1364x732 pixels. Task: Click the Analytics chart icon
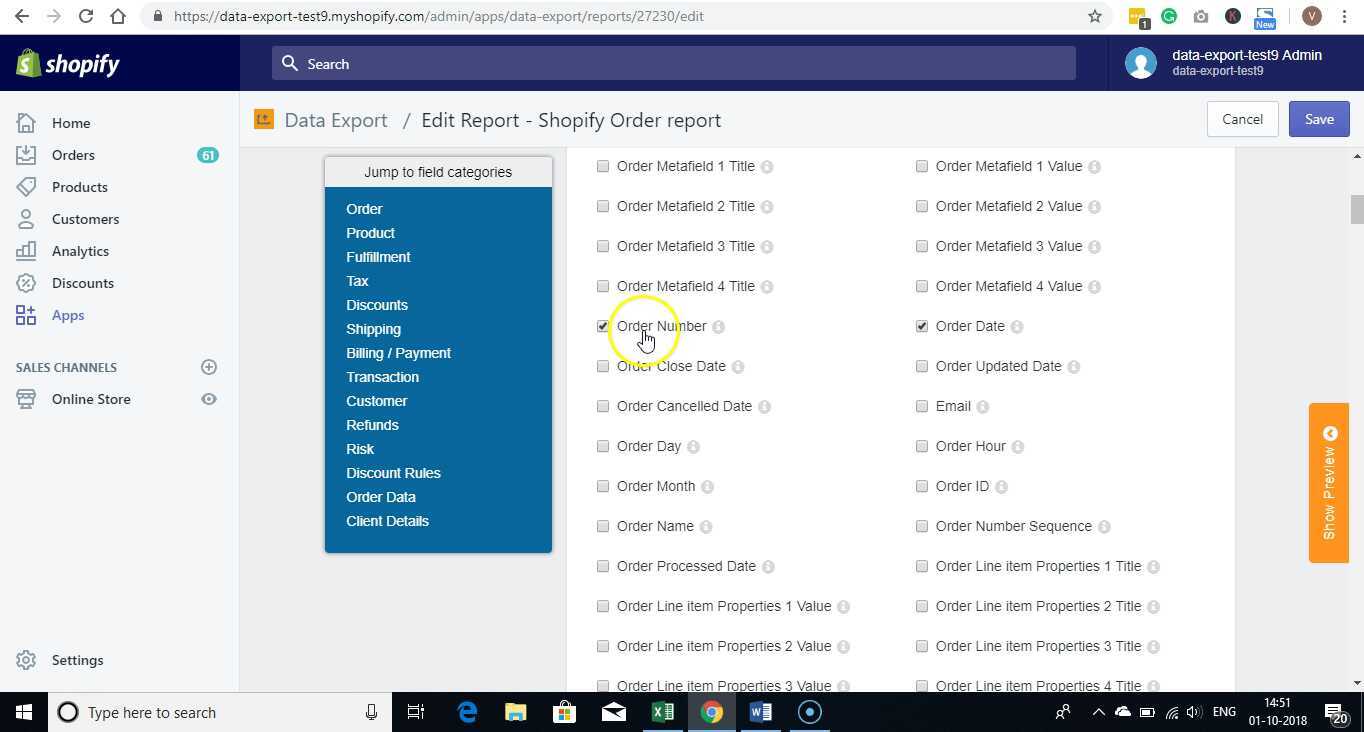point(26,251)
